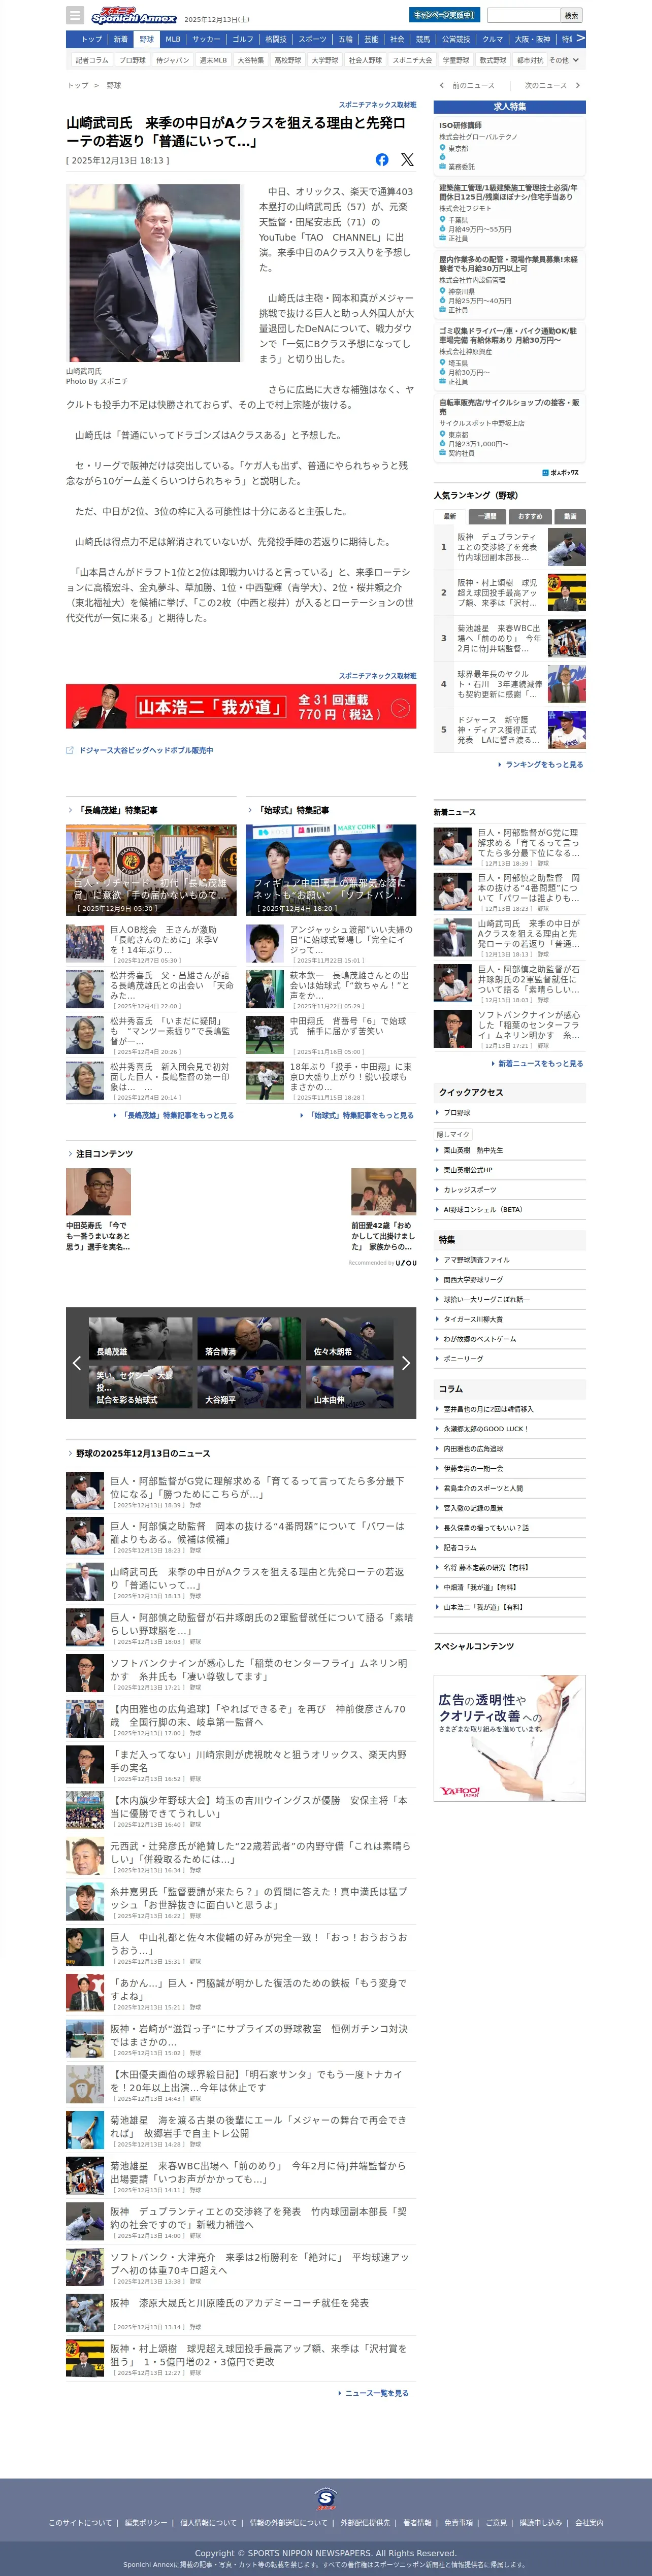Open the 編集ポリシー footer link

(x=146, y=2523)
